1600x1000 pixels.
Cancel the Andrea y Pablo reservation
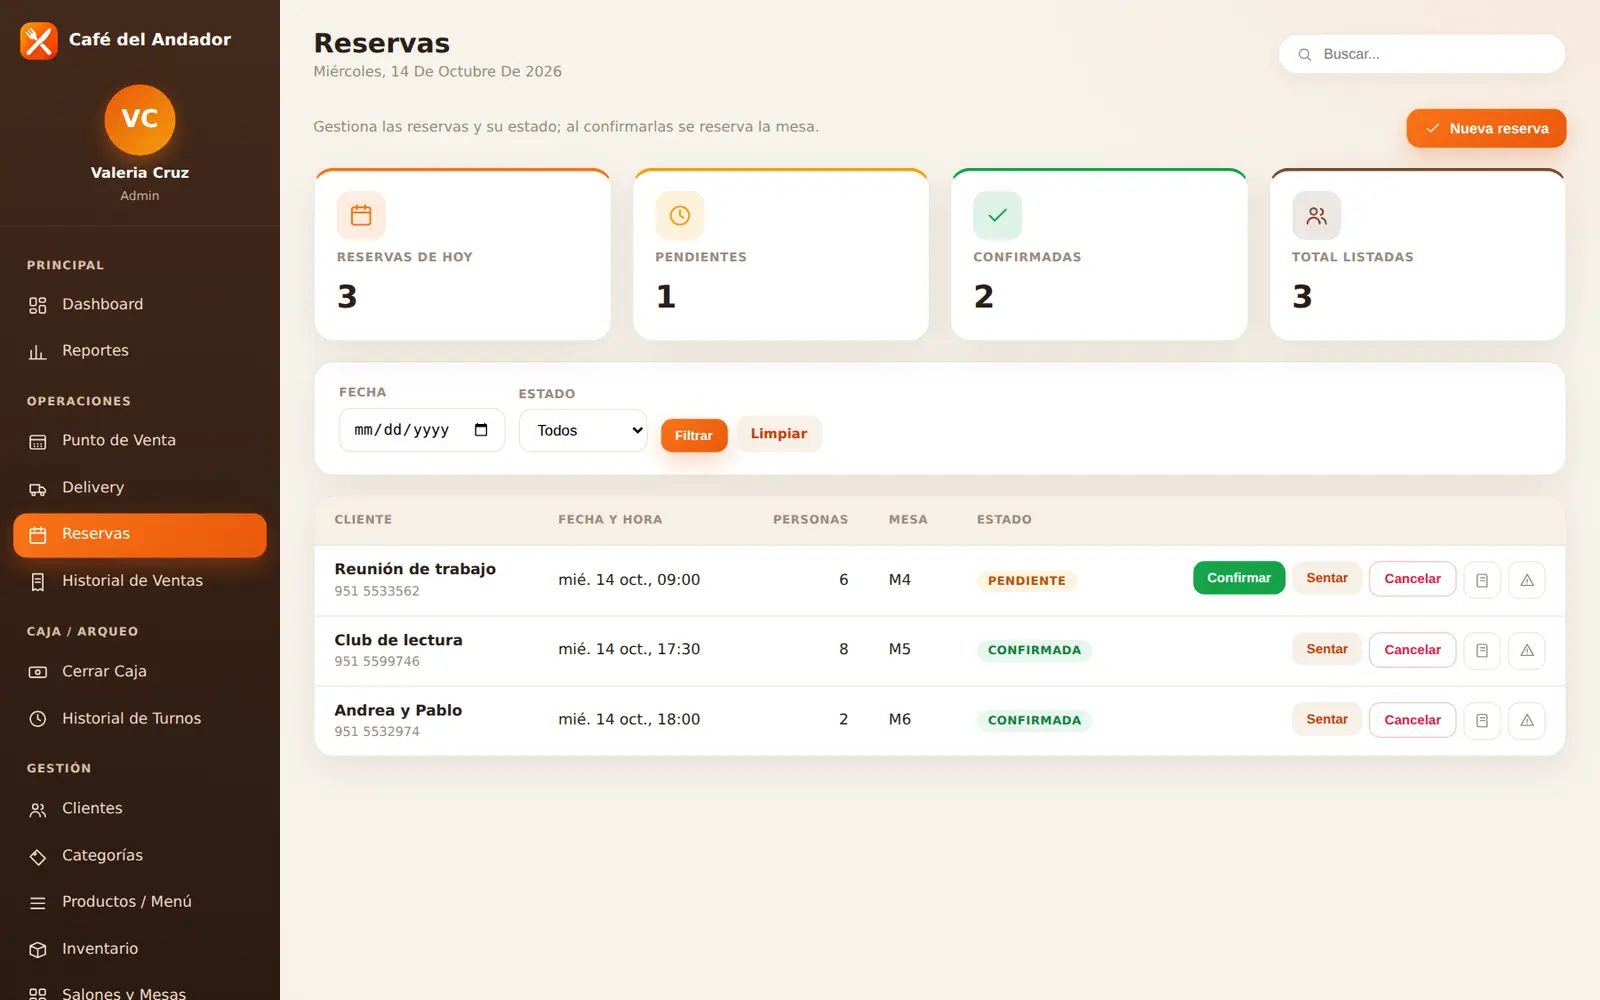tap(1412, 720)
